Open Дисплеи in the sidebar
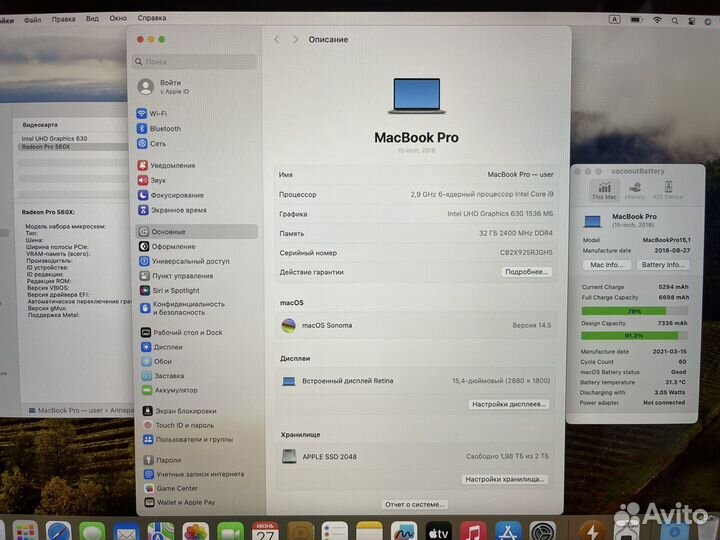The image size is (720, 540). (x=162, y=347)
